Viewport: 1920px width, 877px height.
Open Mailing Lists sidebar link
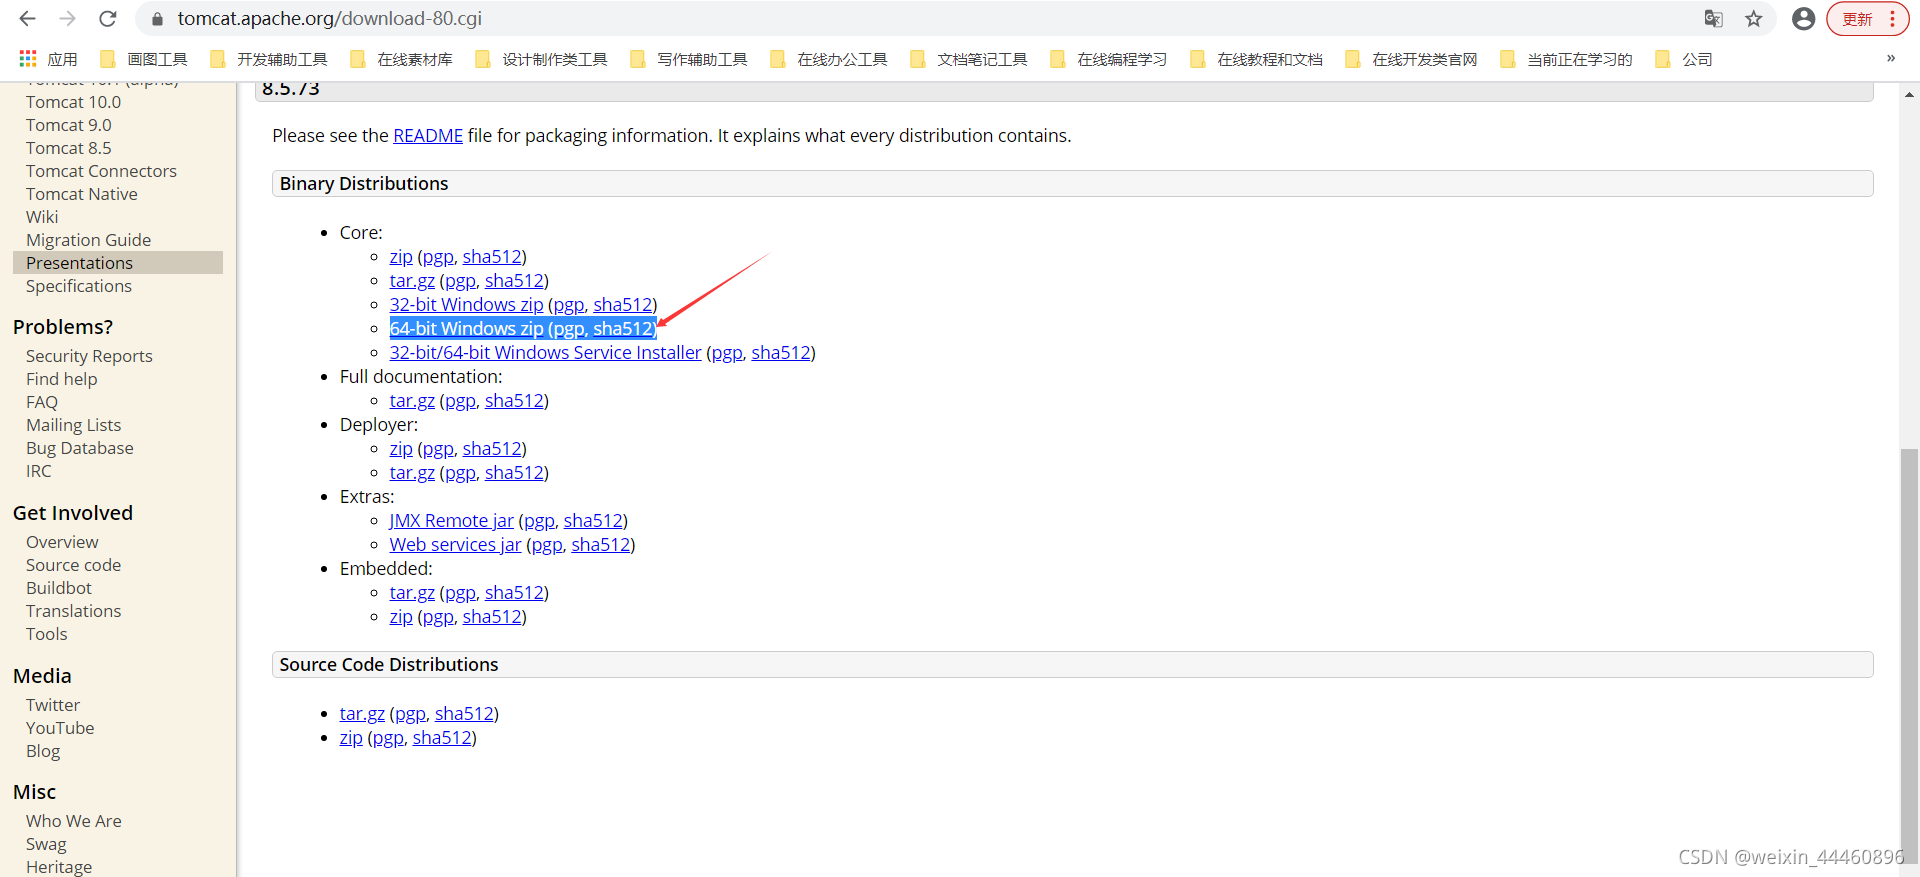[73, 425]
